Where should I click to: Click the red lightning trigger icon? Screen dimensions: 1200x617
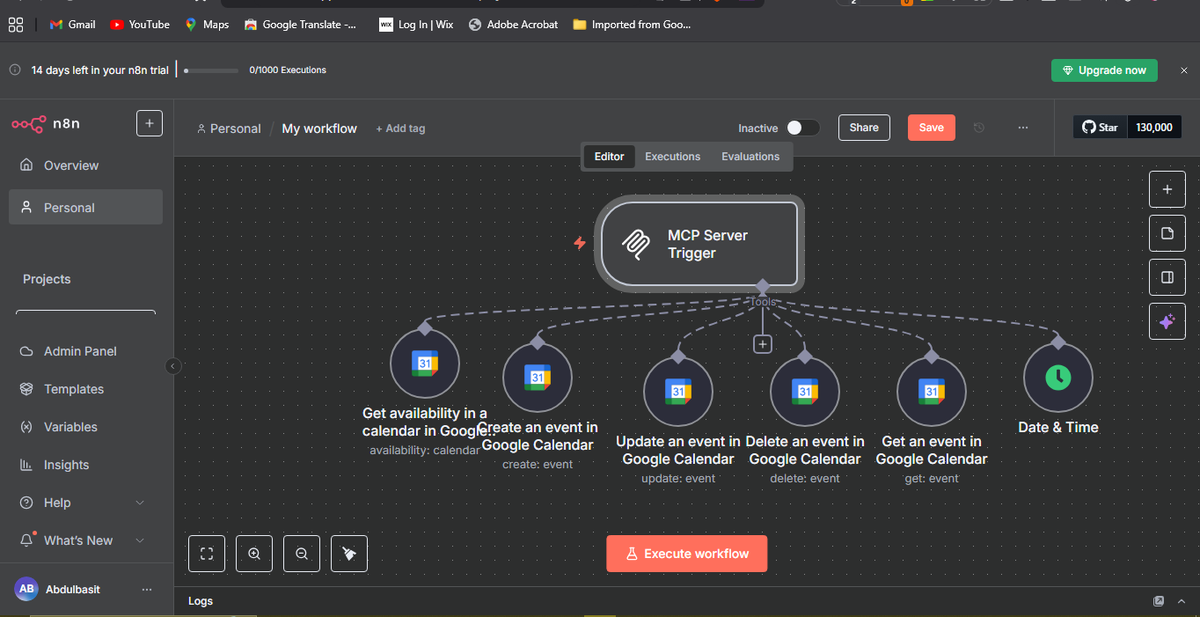[579, 243]
